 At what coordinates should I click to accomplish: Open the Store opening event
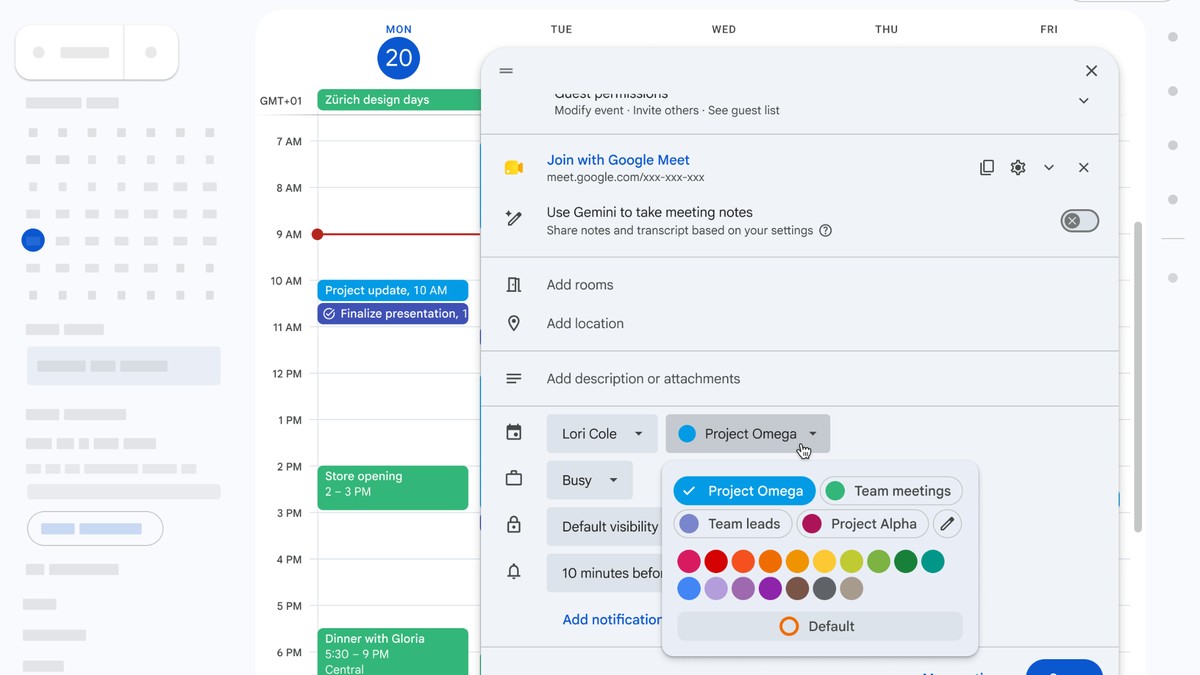[x=393, y=488]
